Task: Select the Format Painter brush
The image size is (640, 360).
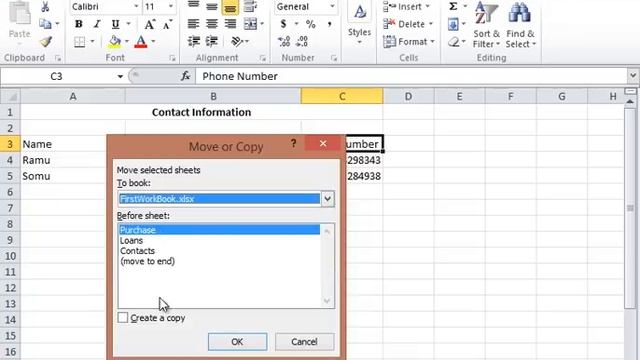Action: (x=46, y=41)
